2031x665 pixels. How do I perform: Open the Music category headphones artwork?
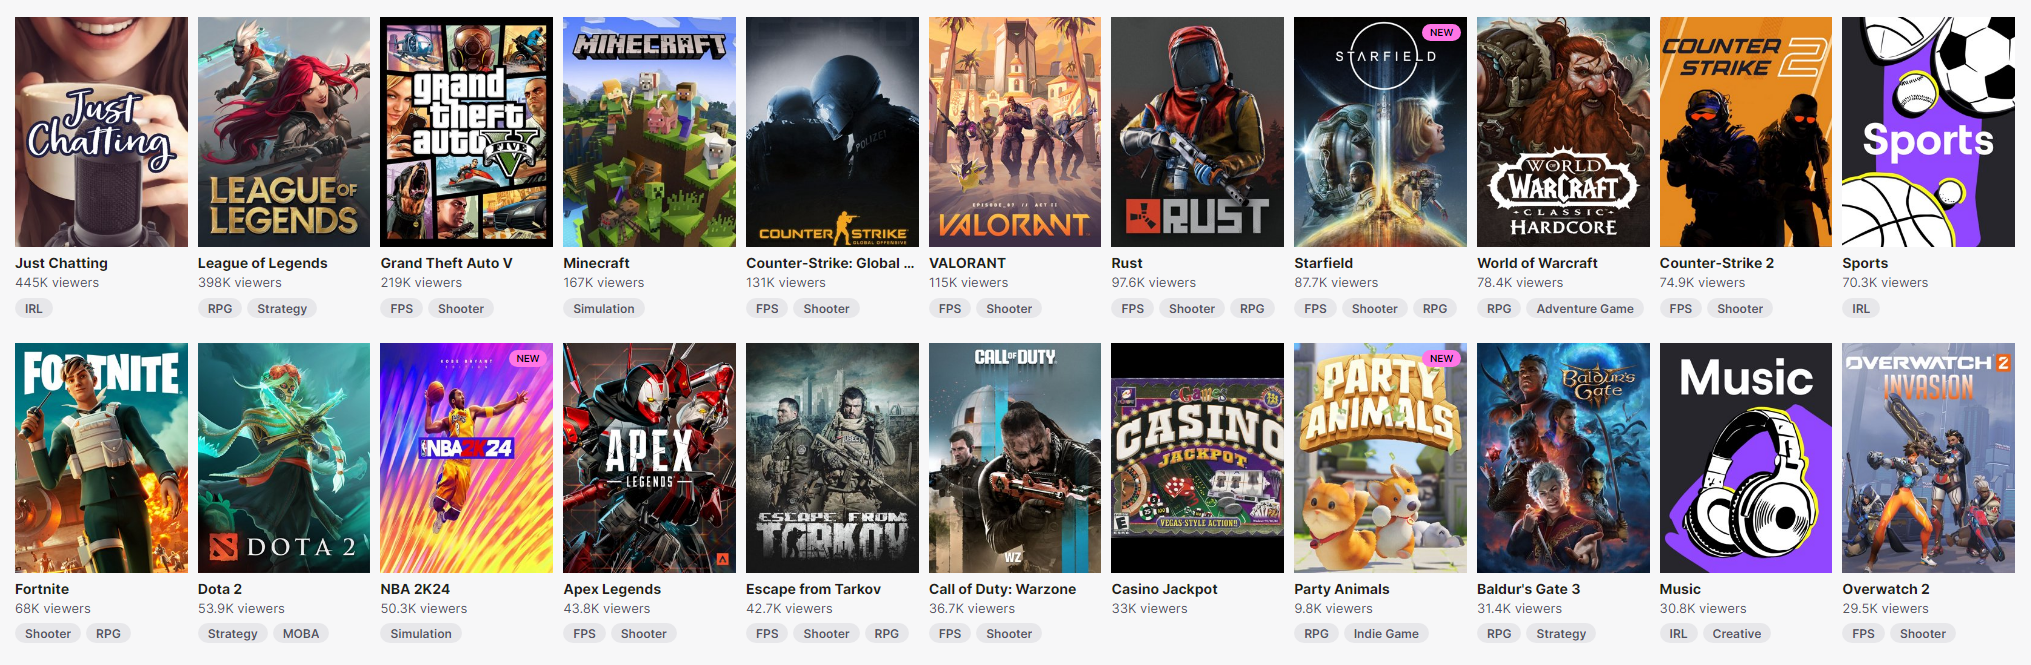pos(1746,458)
